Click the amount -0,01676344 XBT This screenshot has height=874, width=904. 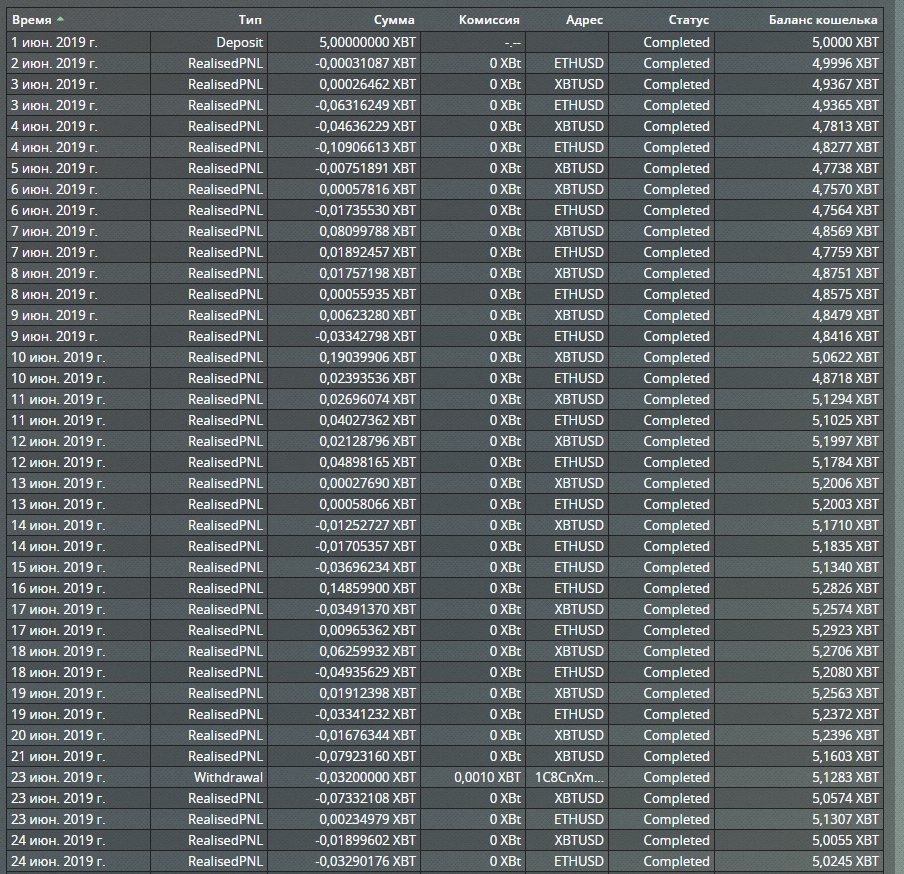pyautogui.click(x=365, y=735)
